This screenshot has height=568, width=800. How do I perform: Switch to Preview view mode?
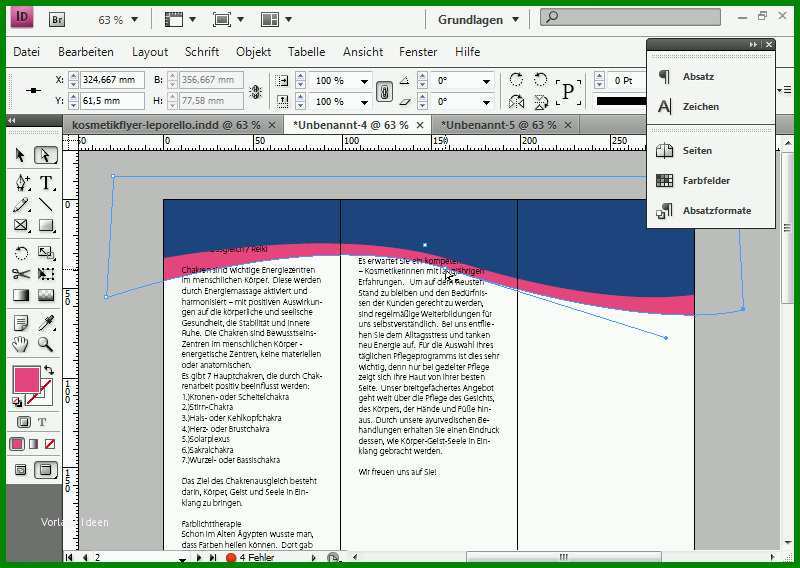point(45,470)
